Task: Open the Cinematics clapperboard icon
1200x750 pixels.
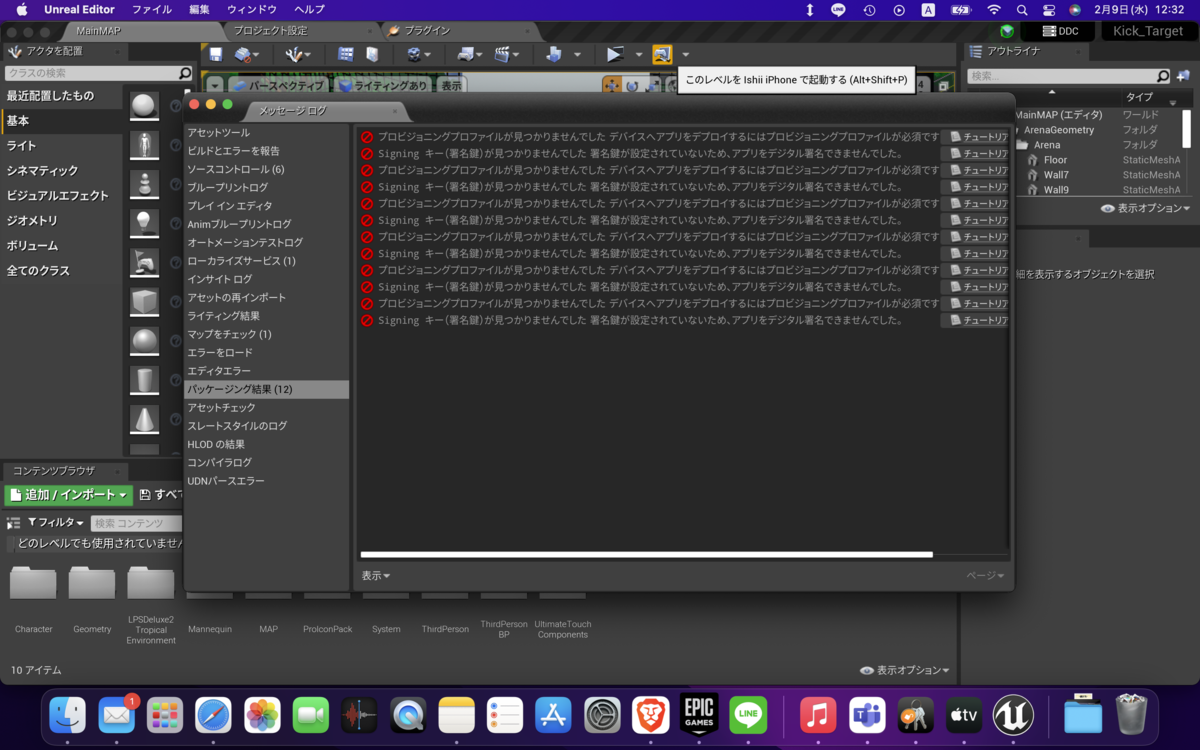Action: pos(503,54)
